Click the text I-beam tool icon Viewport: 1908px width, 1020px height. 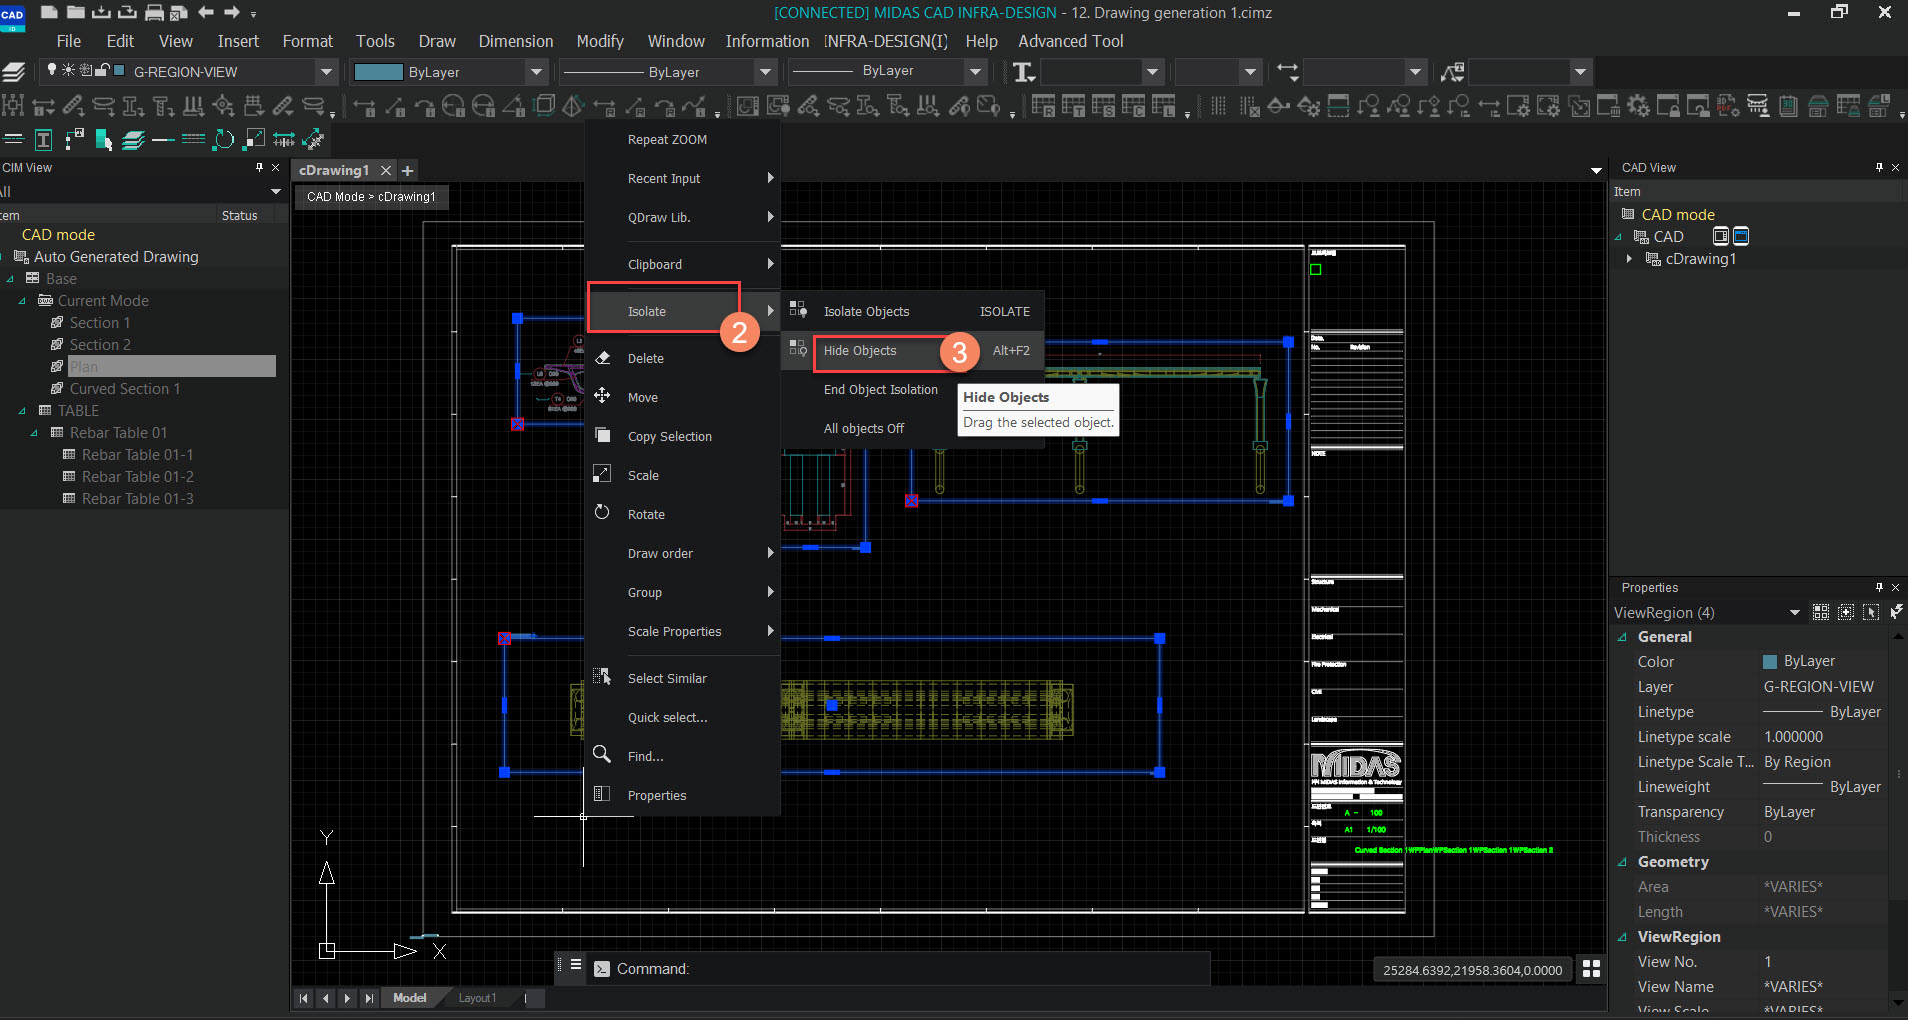pos(43,140)
